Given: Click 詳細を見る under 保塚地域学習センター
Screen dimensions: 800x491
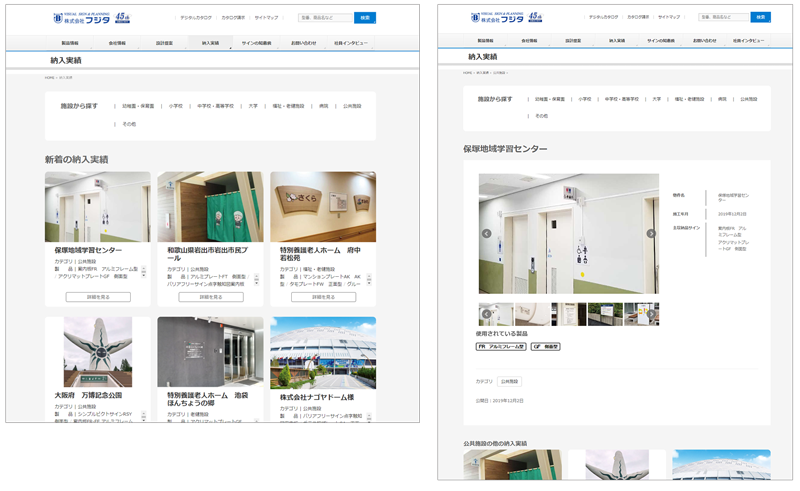Looking at the screenshot, I should tap(98, 297).
